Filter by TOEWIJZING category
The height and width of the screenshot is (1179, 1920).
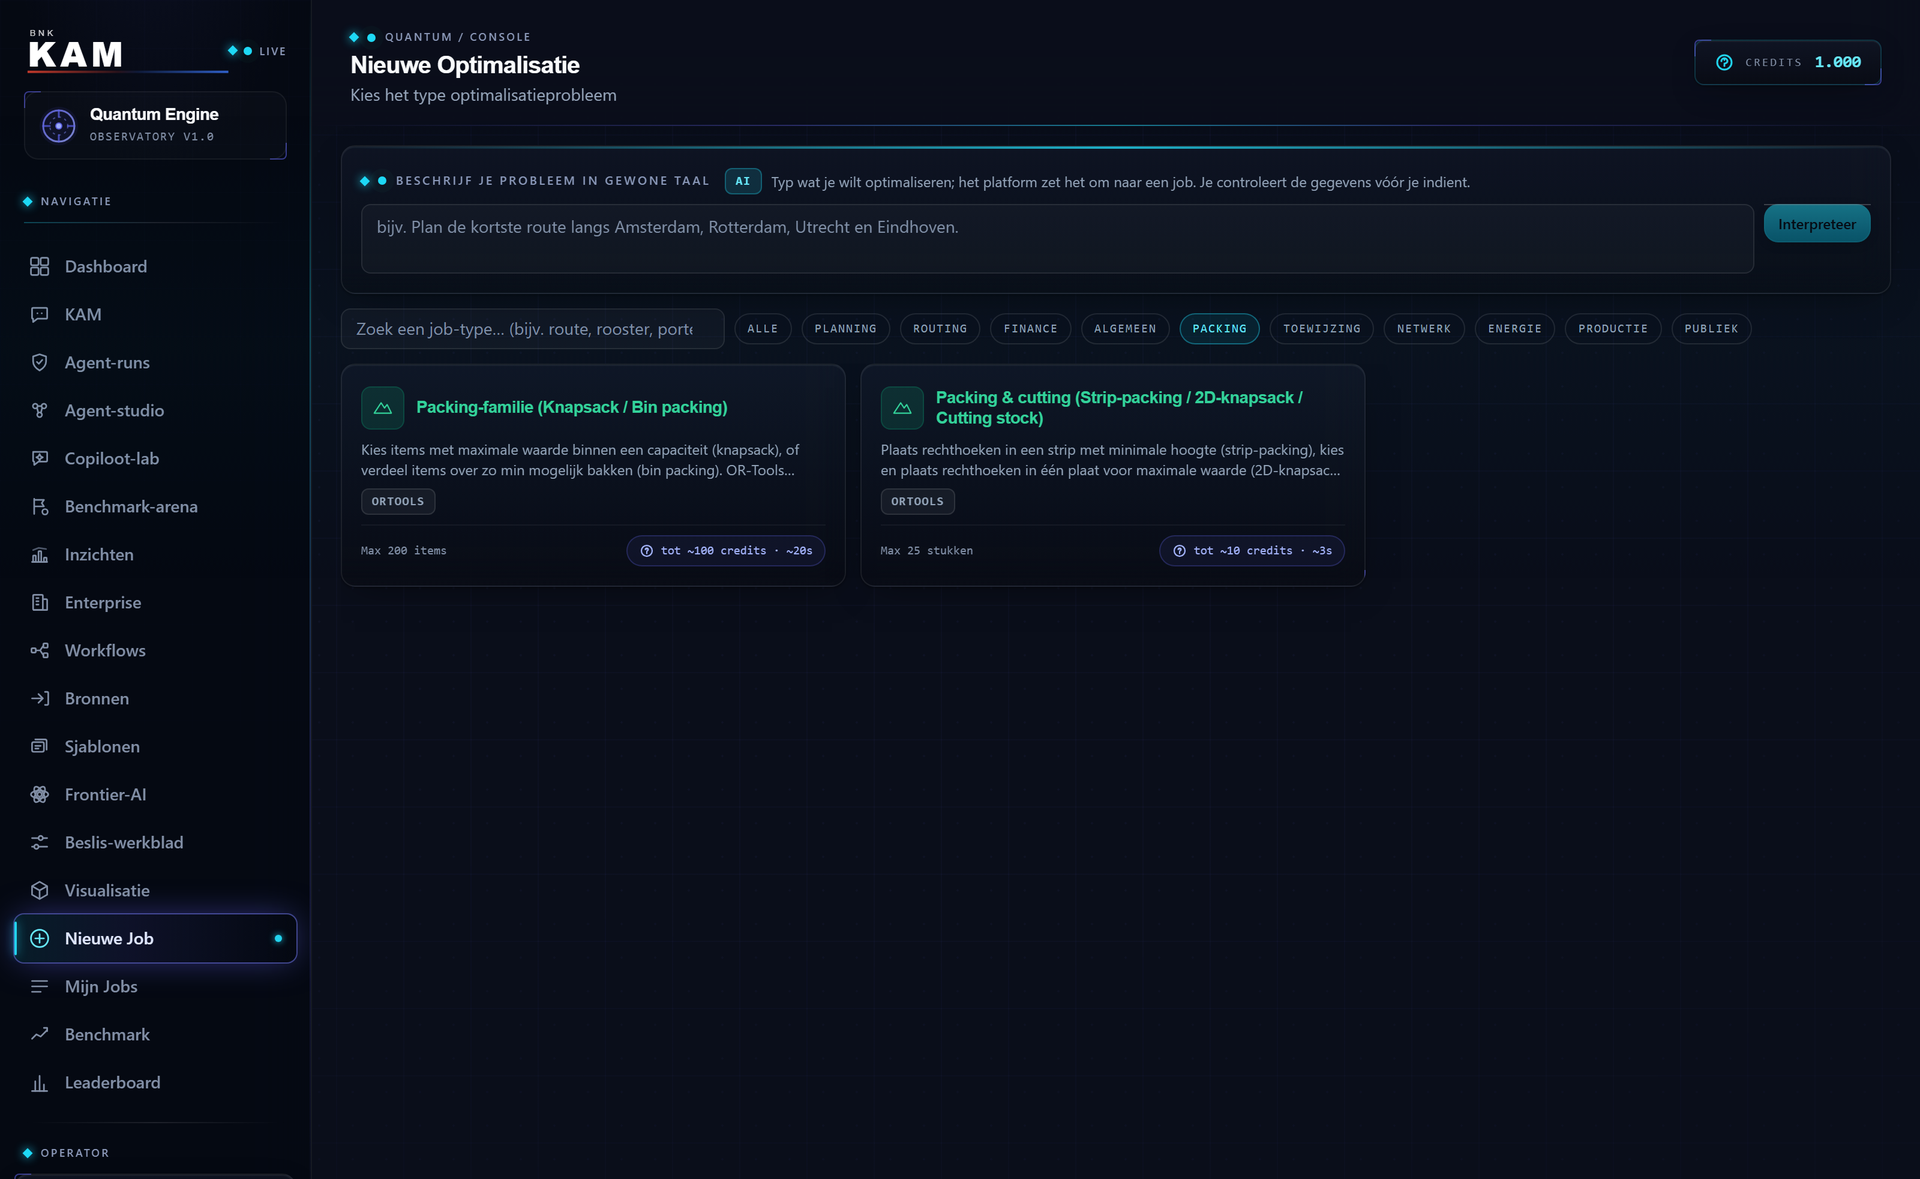click(1322, 329)
